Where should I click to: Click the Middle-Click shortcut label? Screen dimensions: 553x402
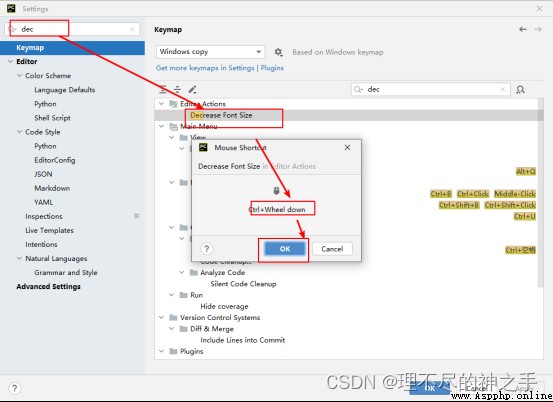515,194
